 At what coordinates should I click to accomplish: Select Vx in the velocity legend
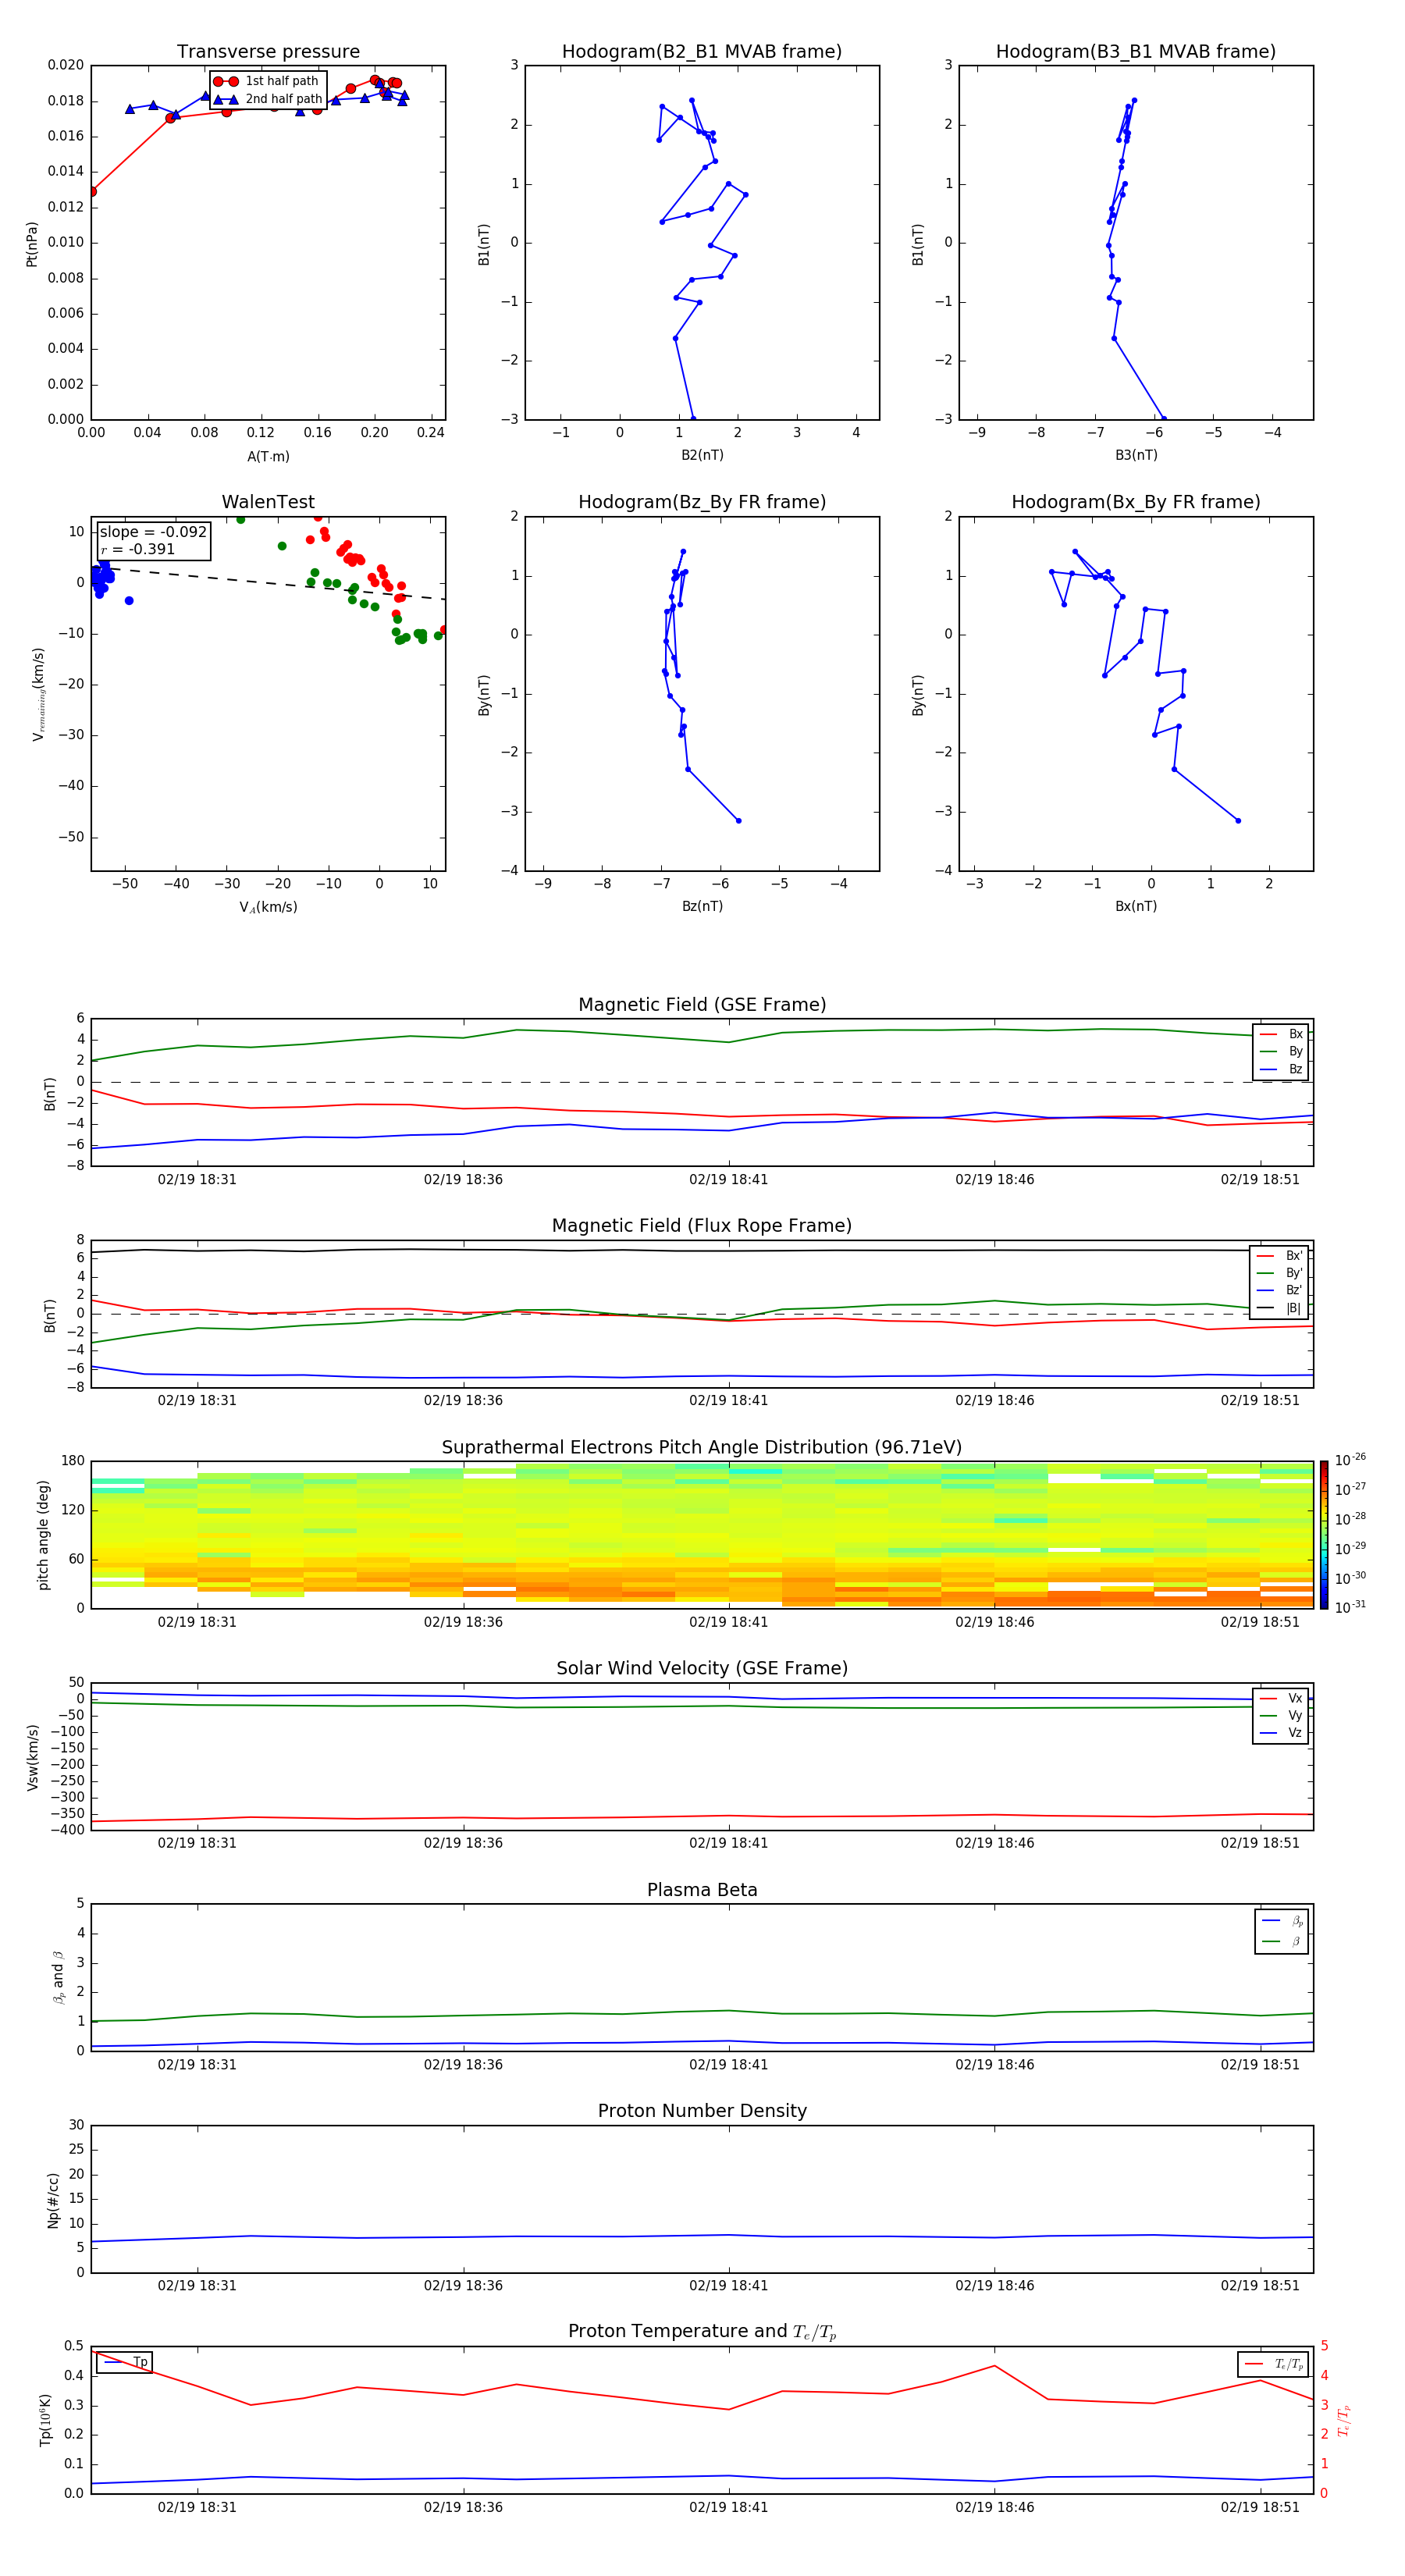point(1281,1698)
